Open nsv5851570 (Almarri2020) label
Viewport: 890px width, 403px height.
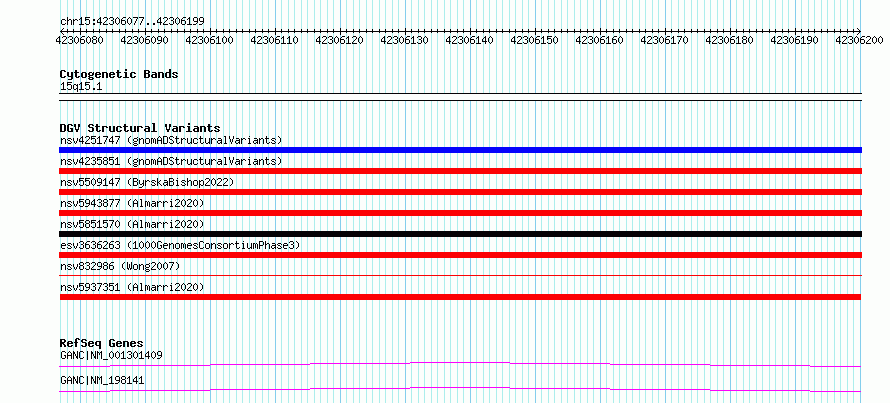click(x=132, y=224)
